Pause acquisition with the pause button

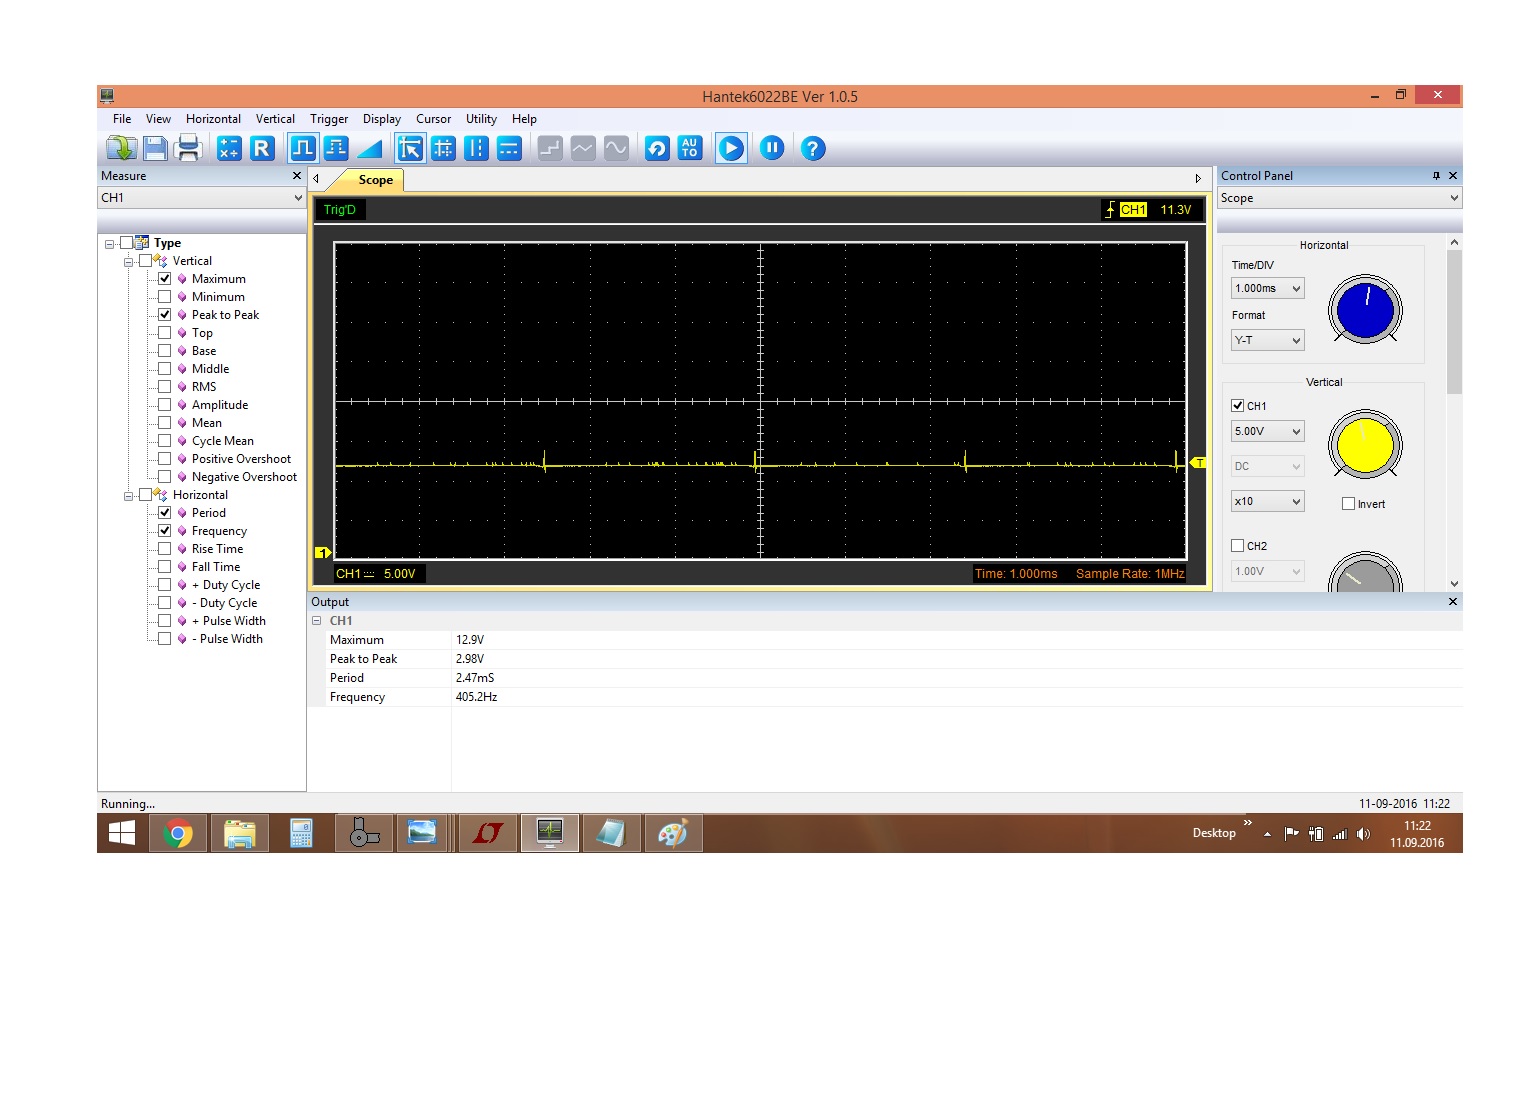click(x=772, y=149)
